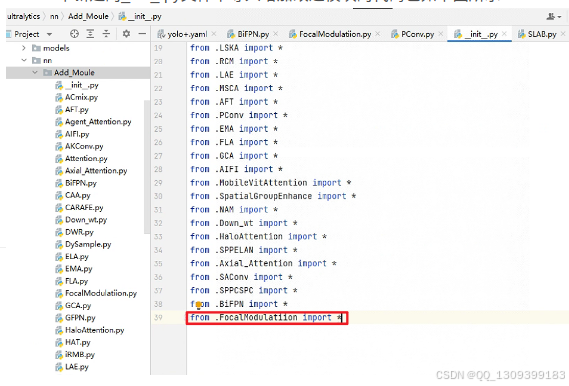
Task: Open Project panel settings gear
Action: [126, 34]
